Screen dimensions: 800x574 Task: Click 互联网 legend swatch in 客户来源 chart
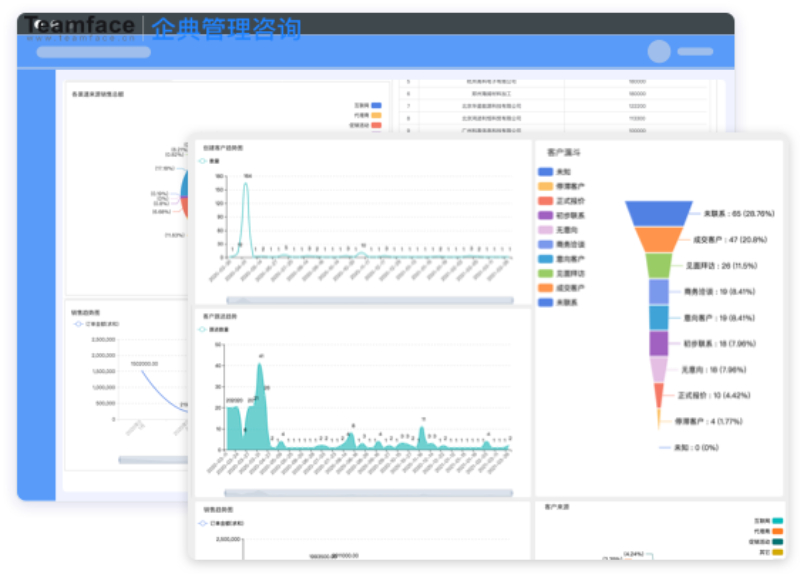coord(777,520)
